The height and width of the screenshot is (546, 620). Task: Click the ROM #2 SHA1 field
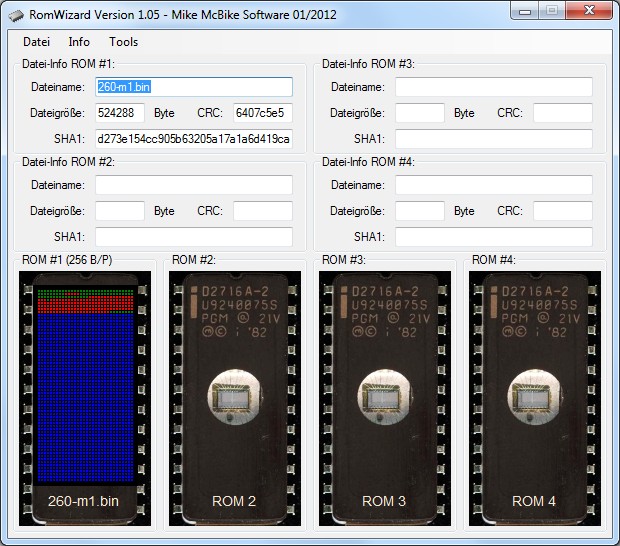194,237
